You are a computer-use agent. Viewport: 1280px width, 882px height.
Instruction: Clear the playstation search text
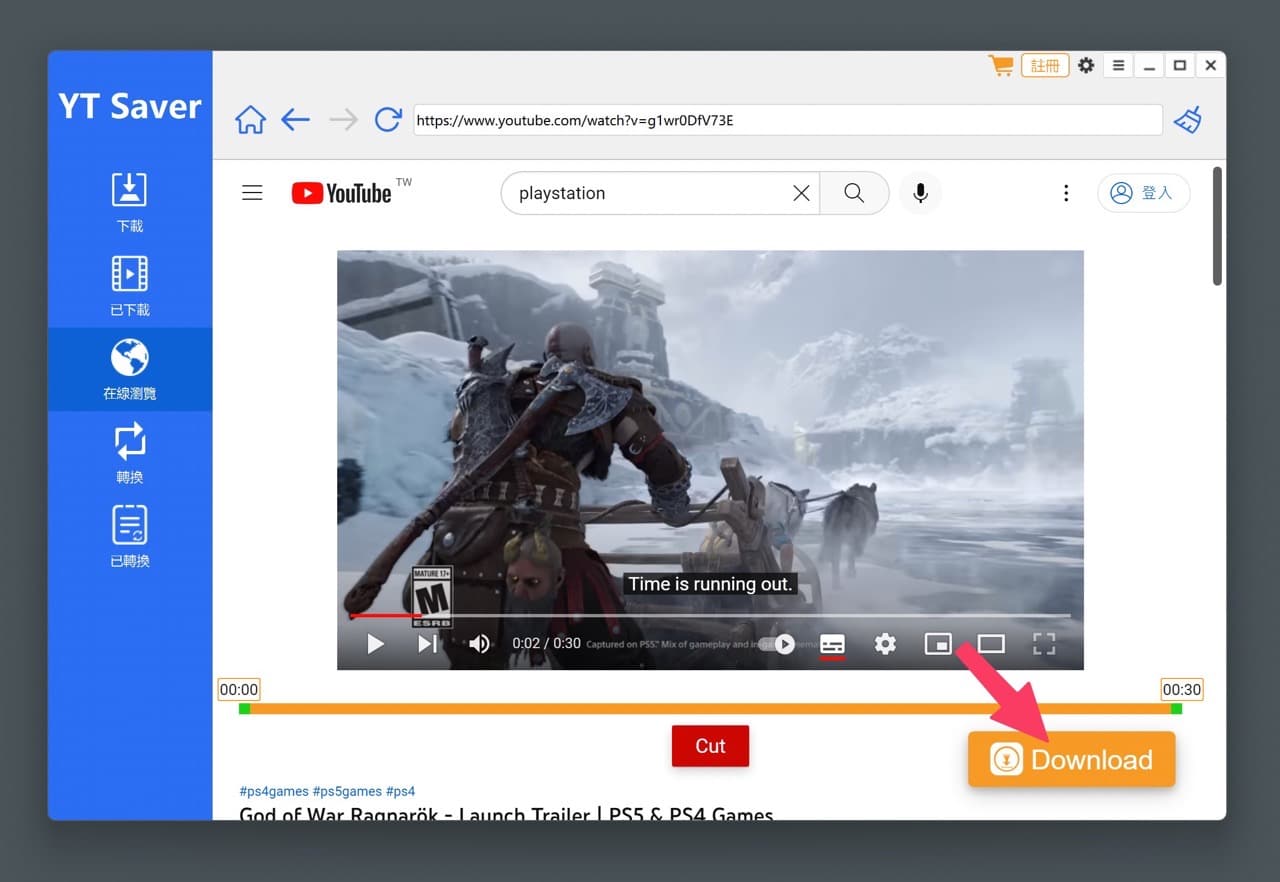coord(801,193)
